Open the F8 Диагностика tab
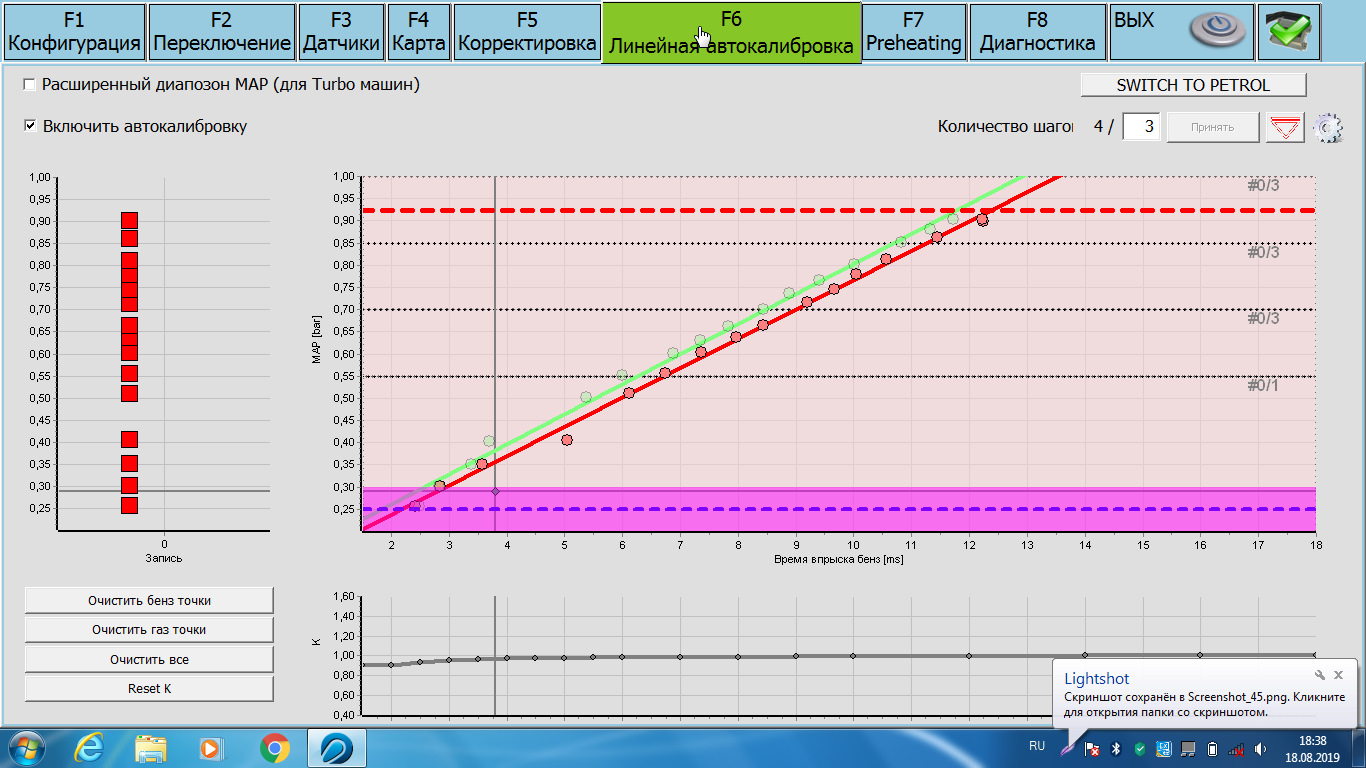The image size is (1366, 768). pyautogui.click(x=1037, y=32)
